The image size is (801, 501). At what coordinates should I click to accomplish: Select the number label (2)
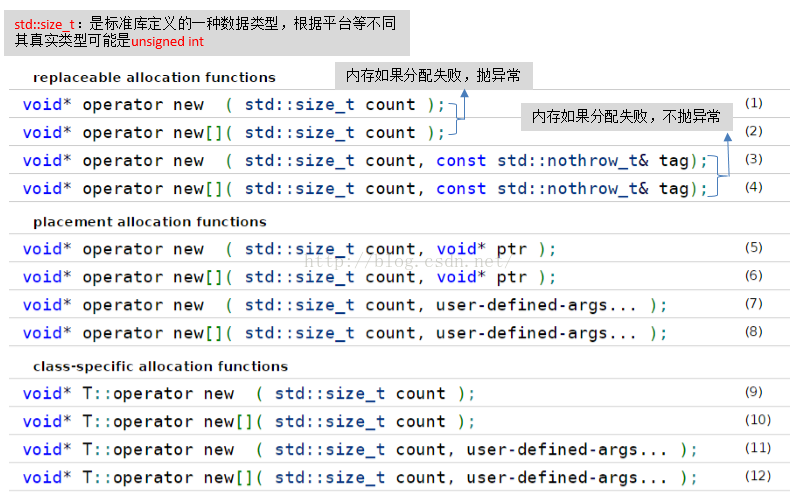(753, 132)
